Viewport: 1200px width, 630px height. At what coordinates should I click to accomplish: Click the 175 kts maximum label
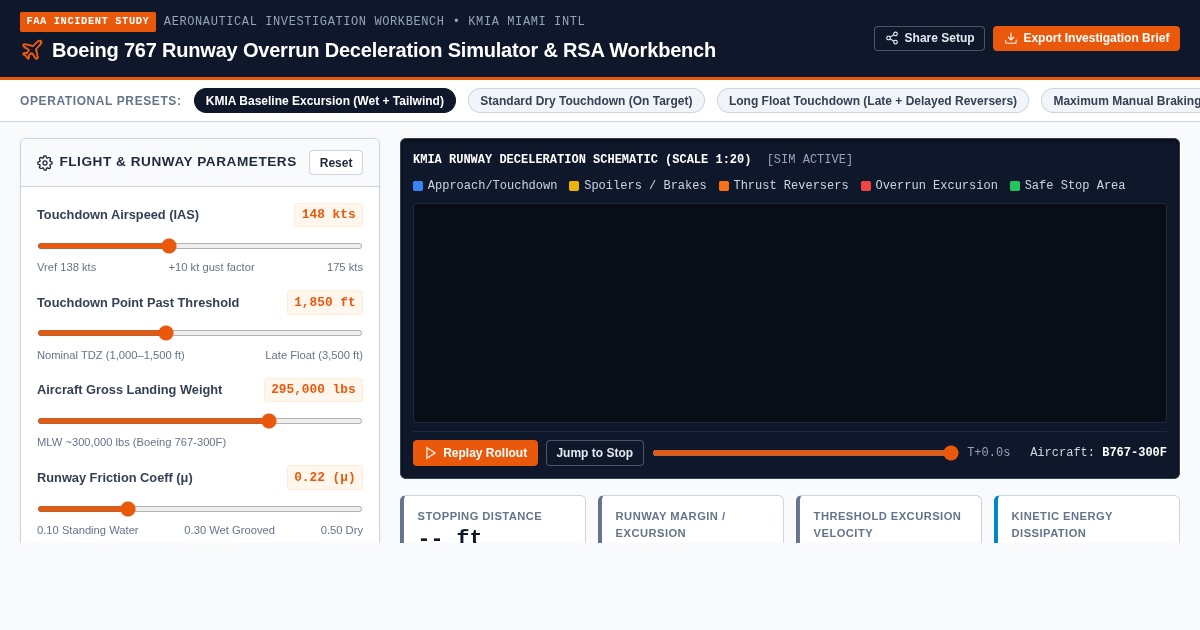click(345, 267)
